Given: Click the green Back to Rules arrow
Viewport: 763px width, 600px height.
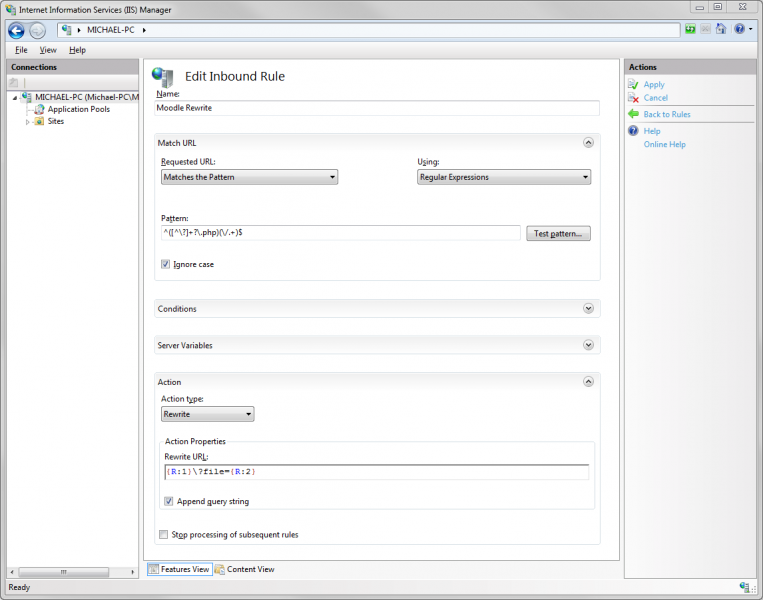Looking at the screenshot, I should click(633, 114).
